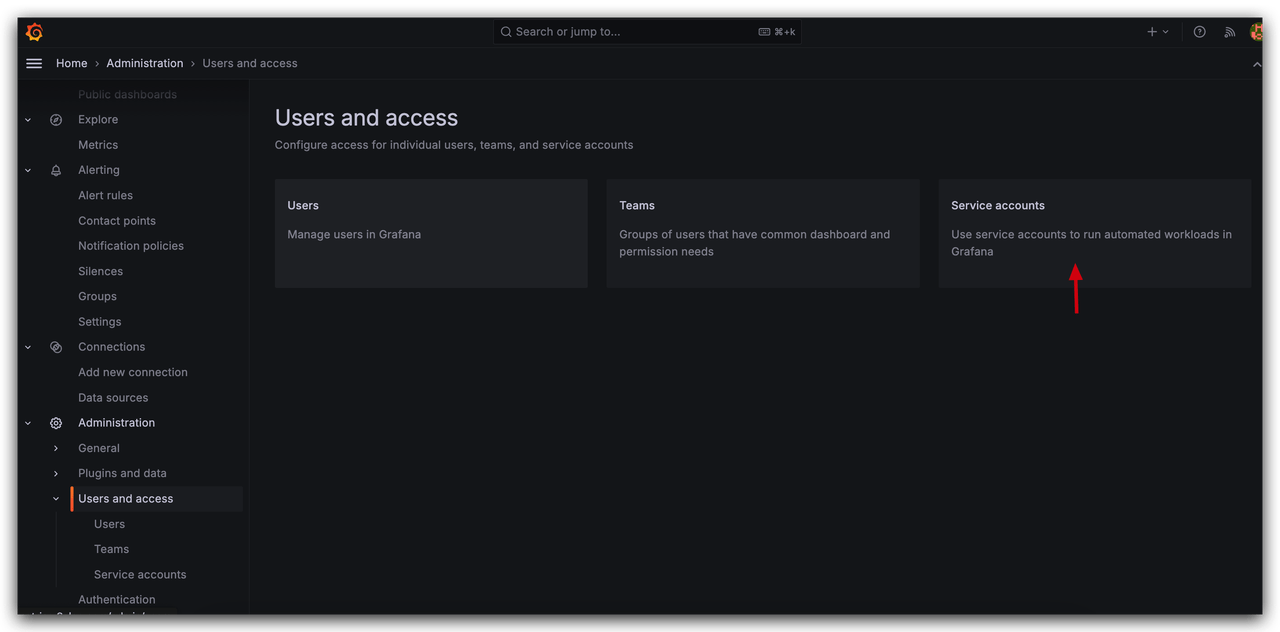This screenshot has width=1280, height=632.
Task: Open the plus new item dropdown
Action: (1157, 32)
